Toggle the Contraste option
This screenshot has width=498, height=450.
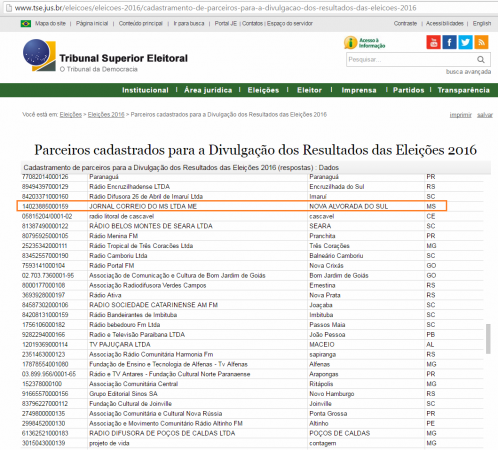[x=405, y=23]
